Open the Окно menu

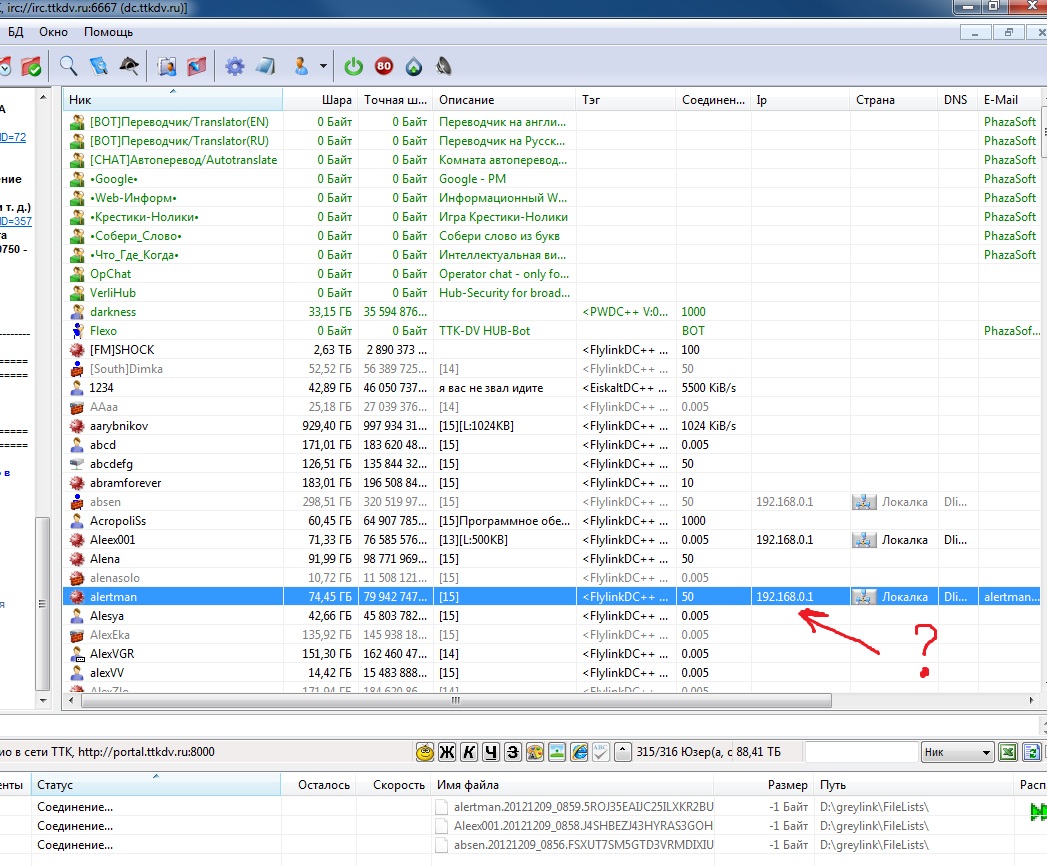pos(53,32)
